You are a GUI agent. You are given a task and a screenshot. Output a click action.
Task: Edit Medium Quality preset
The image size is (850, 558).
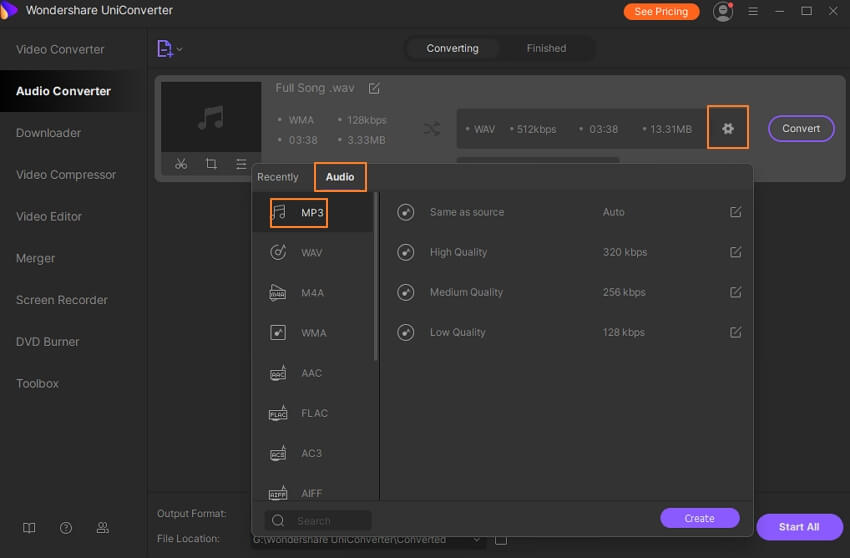tap(735, 292)
